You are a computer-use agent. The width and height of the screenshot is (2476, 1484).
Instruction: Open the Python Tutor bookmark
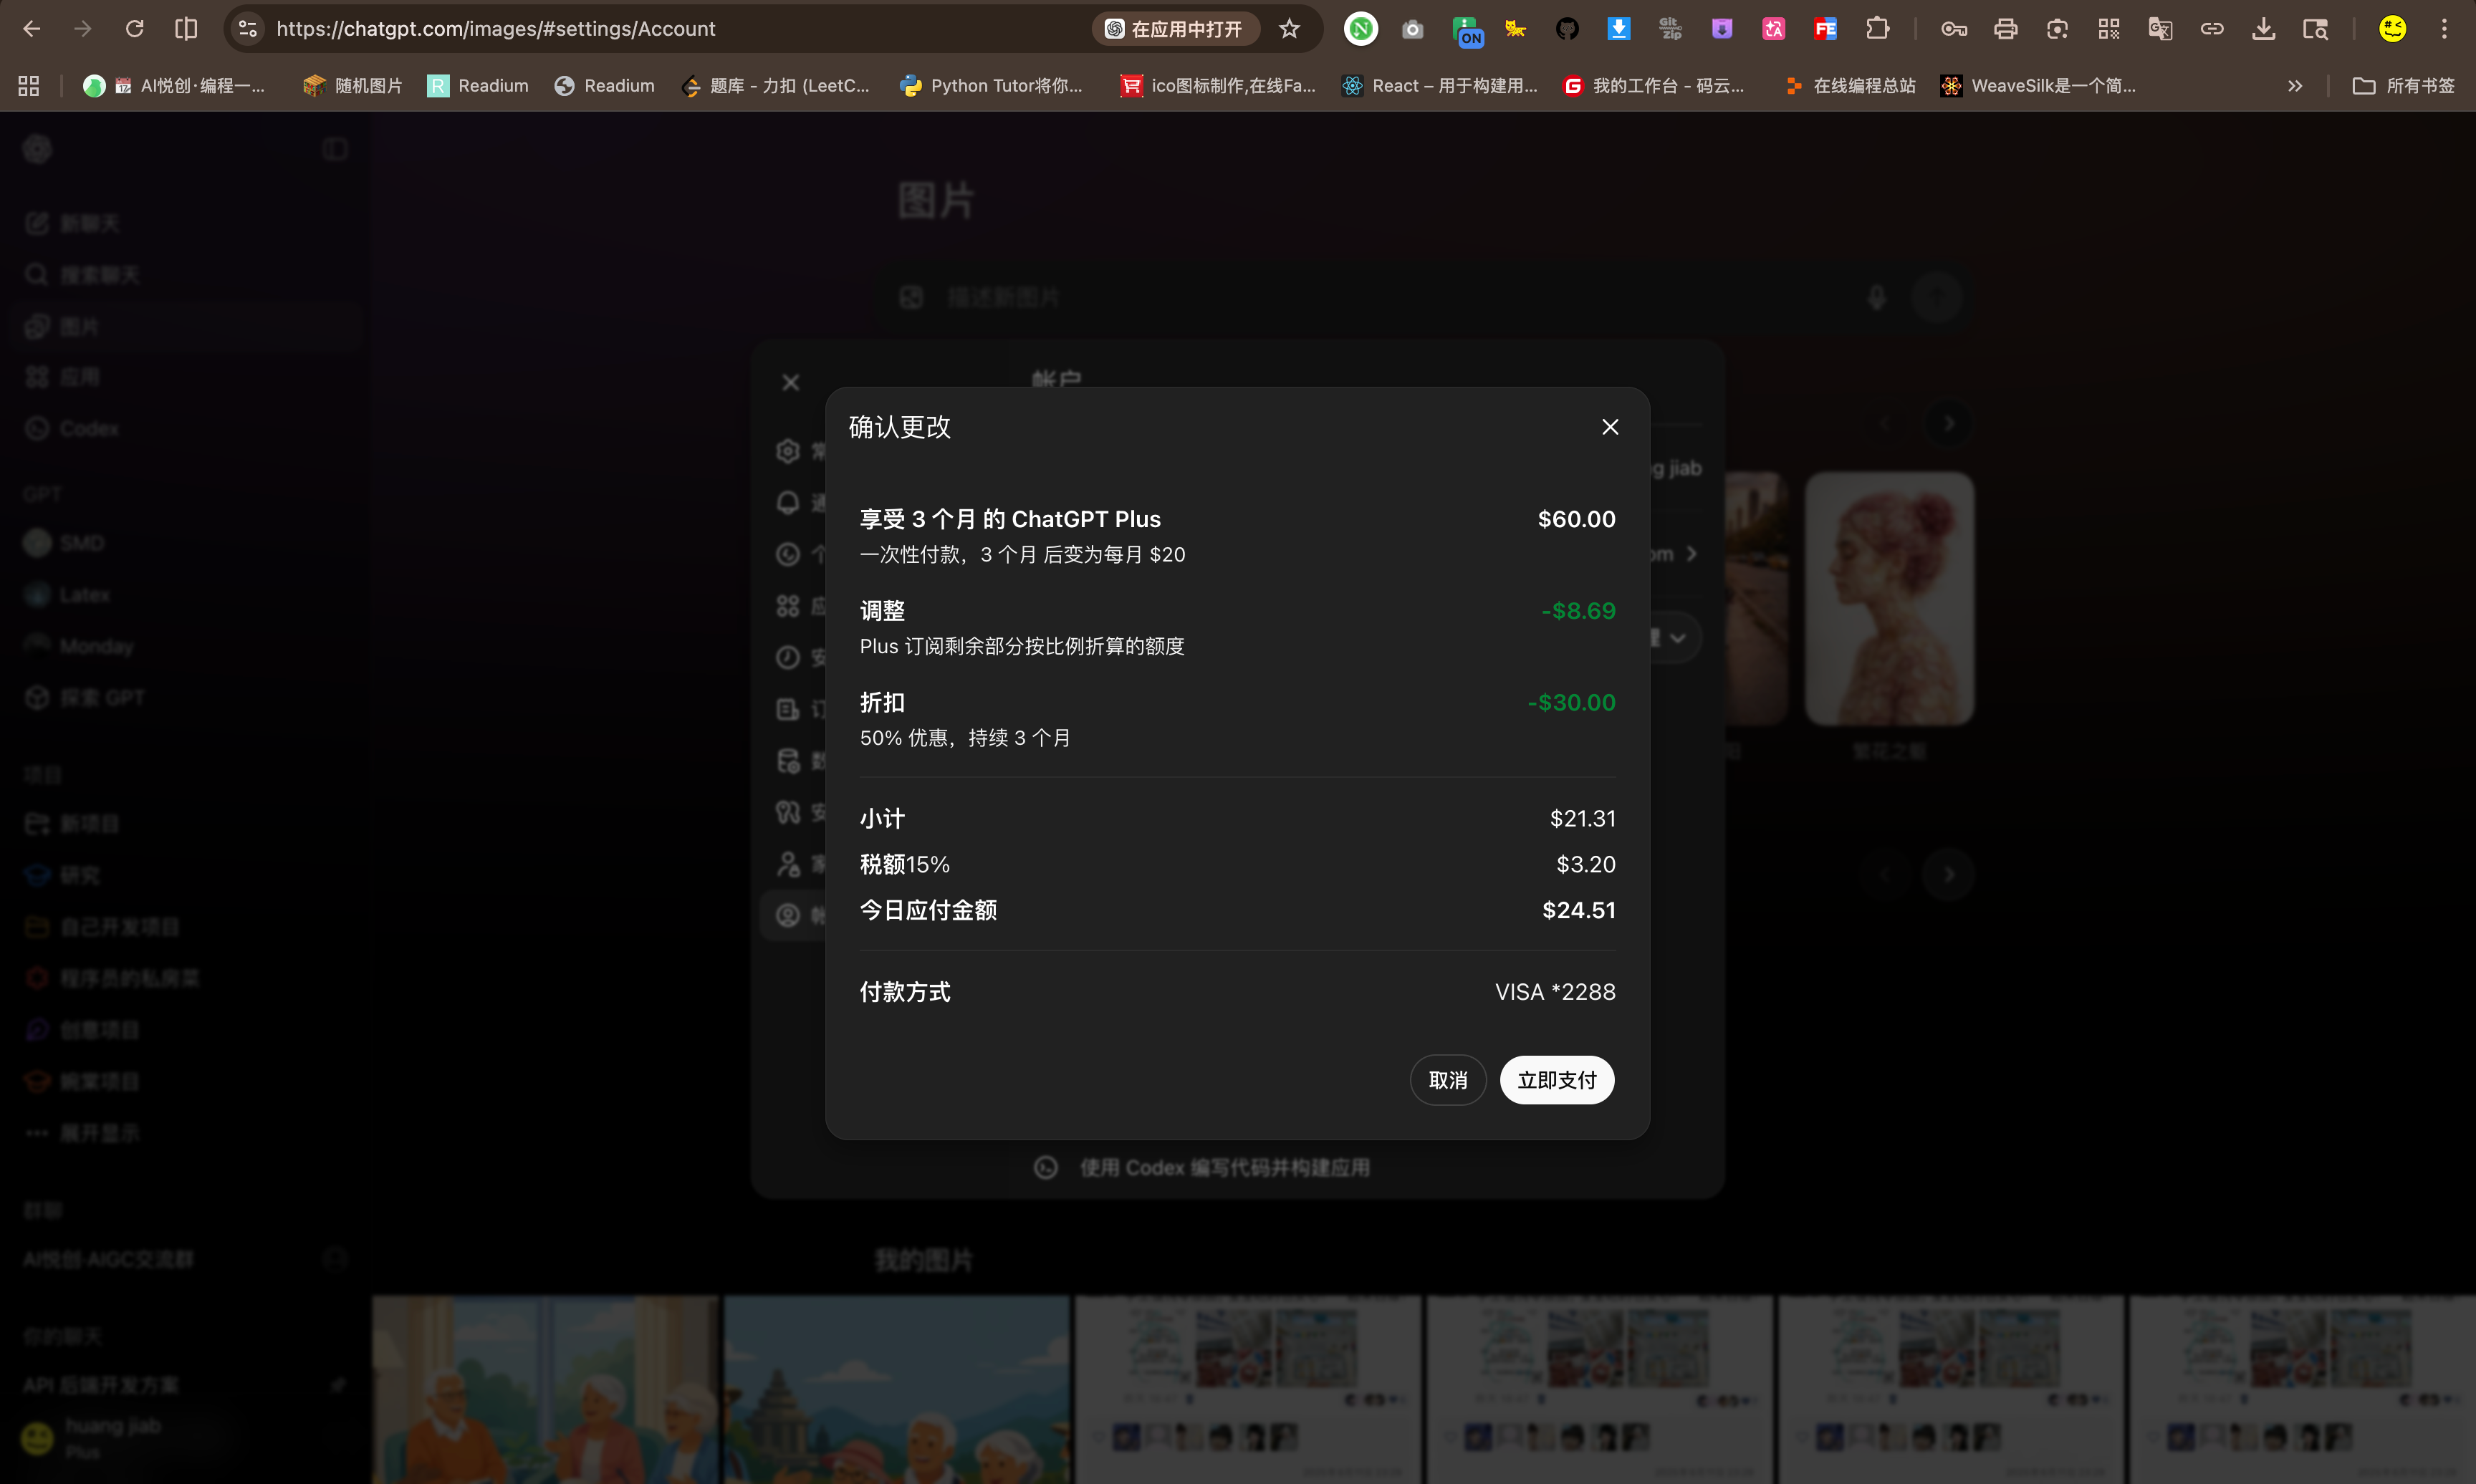point(991,86)
